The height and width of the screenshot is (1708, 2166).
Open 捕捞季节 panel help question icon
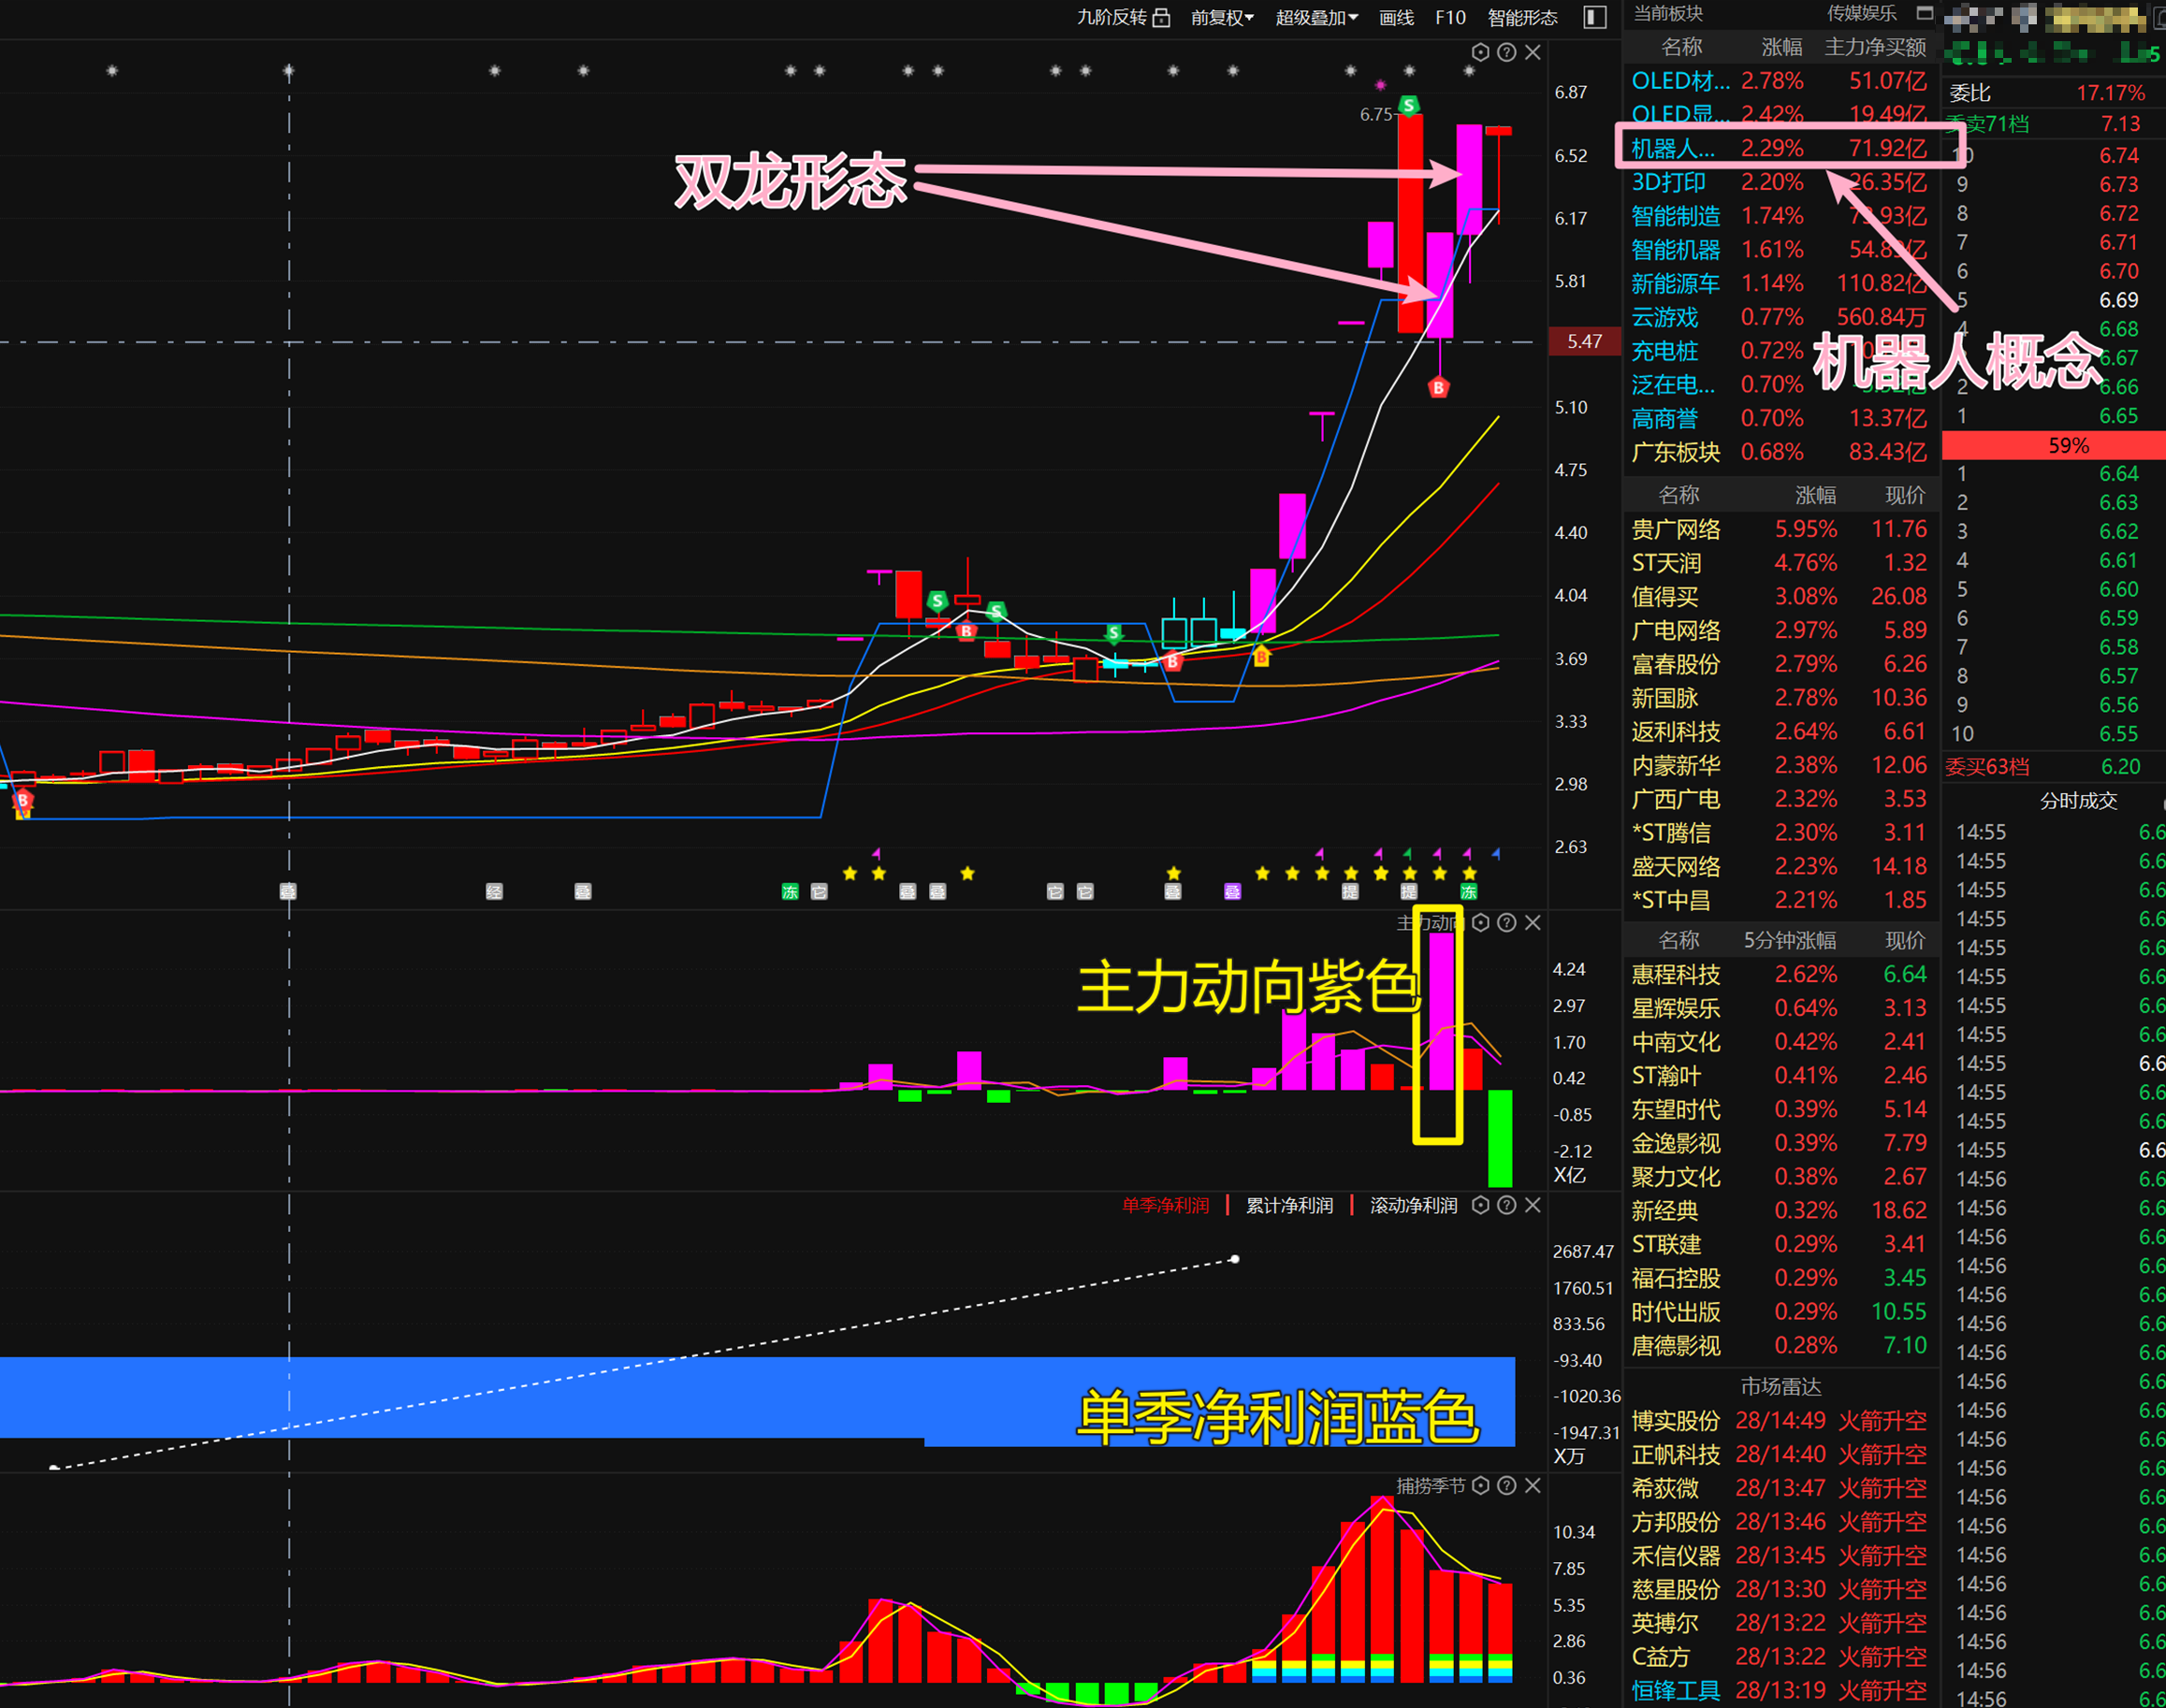(x=1506, y=1485)
